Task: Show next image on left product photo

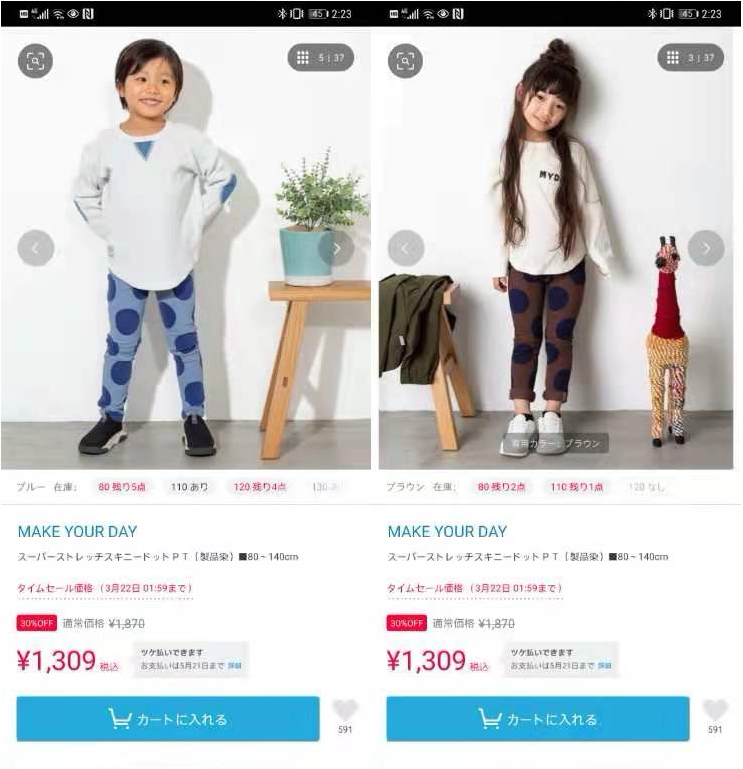Action: click(336, 248)
